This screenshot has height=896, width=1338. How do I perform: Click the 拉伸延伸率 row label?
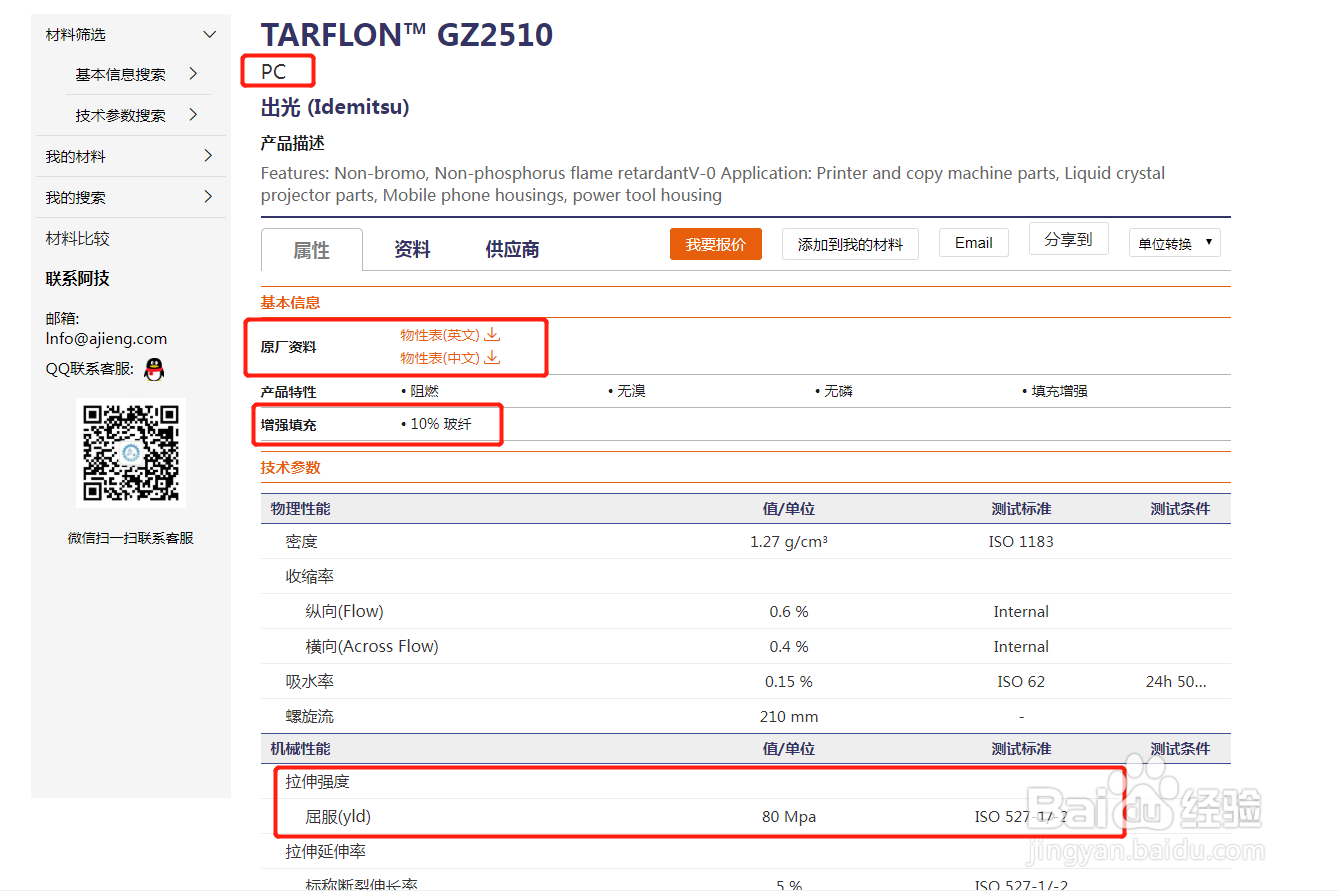(x=326, y=851)
